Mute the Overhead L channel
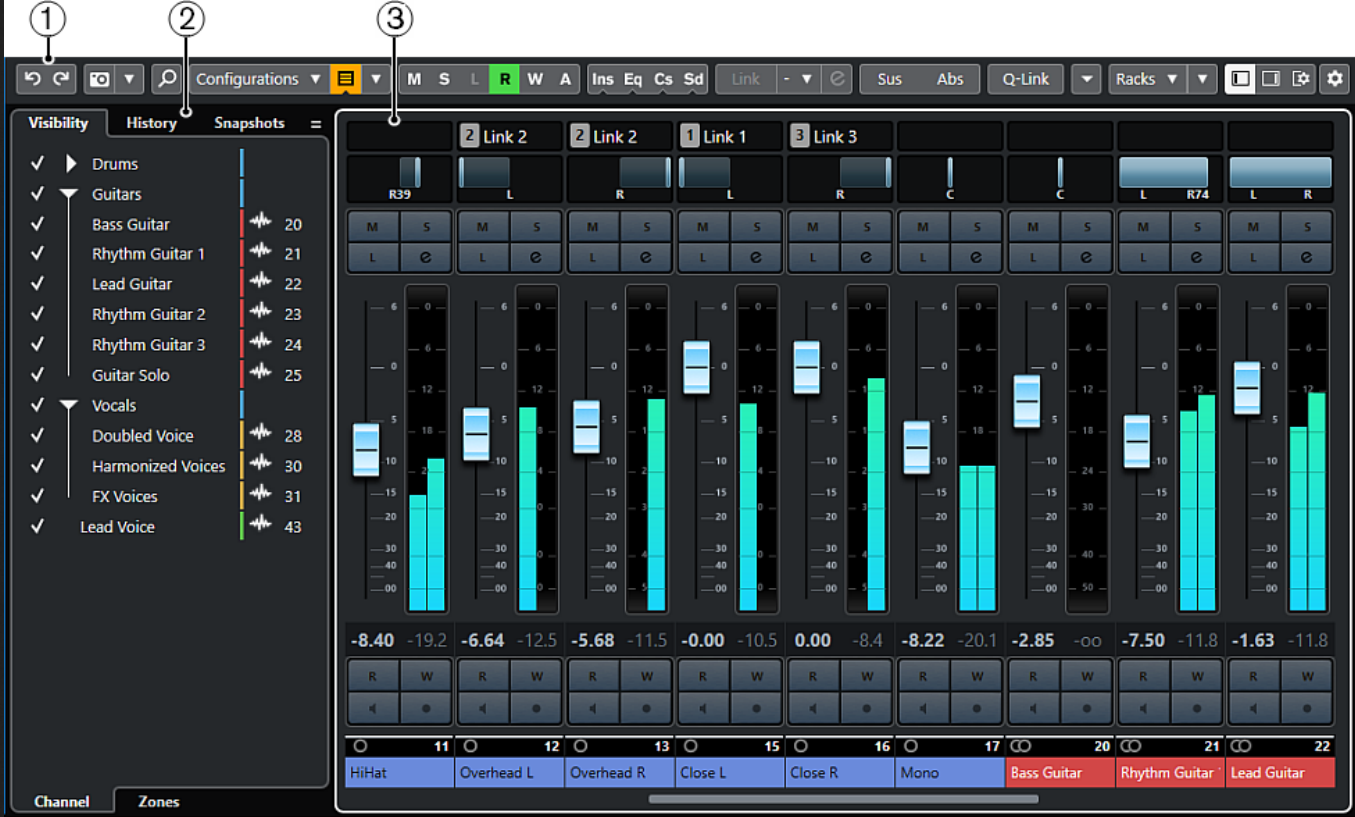 (483, 227)
